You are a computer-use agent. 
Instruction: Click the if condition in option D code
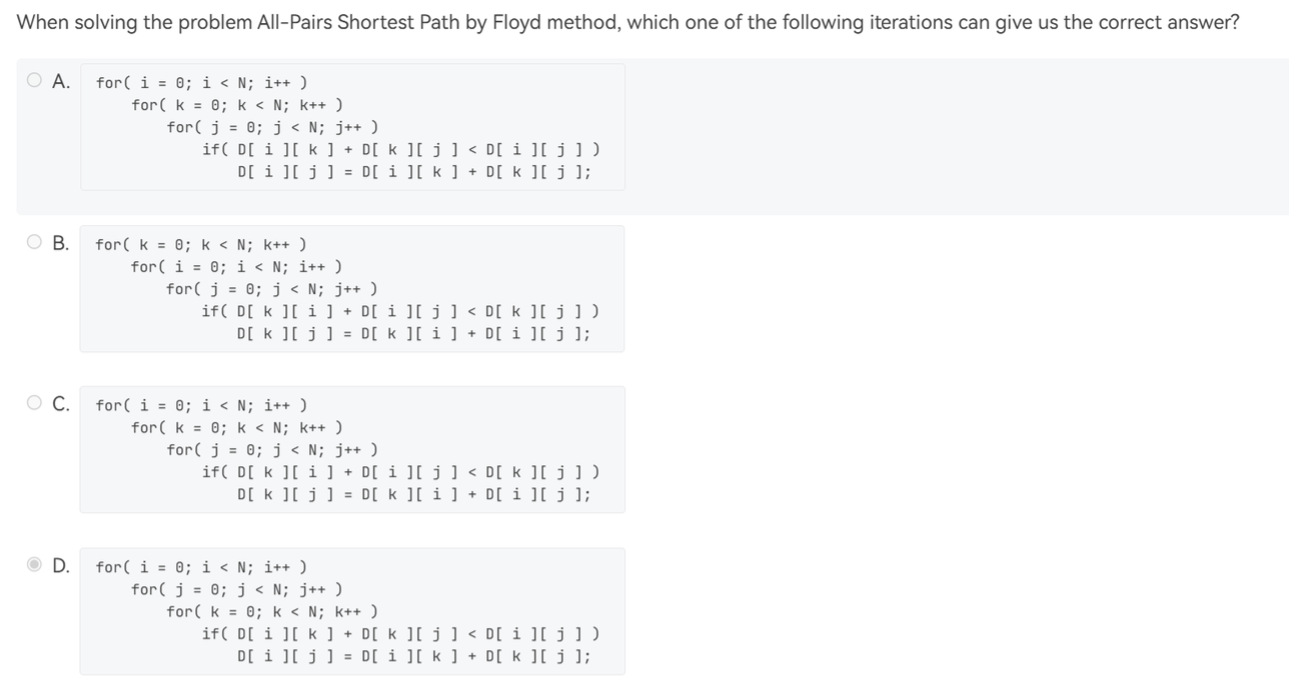(400, 634)
